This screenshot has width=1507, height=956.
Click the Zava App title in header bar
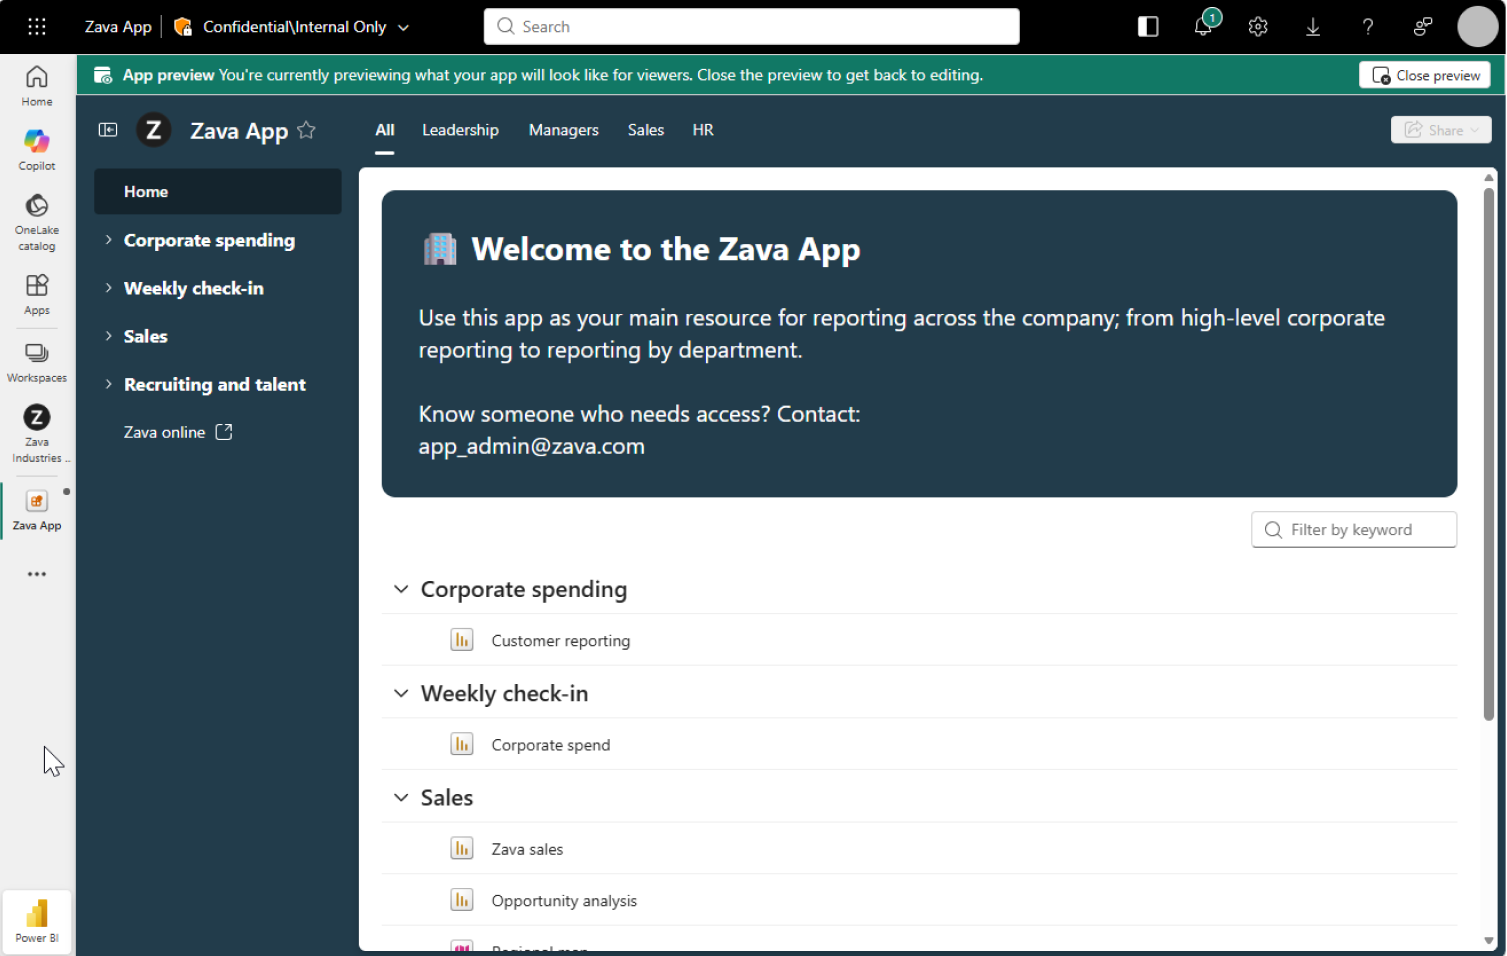(118, 27)
